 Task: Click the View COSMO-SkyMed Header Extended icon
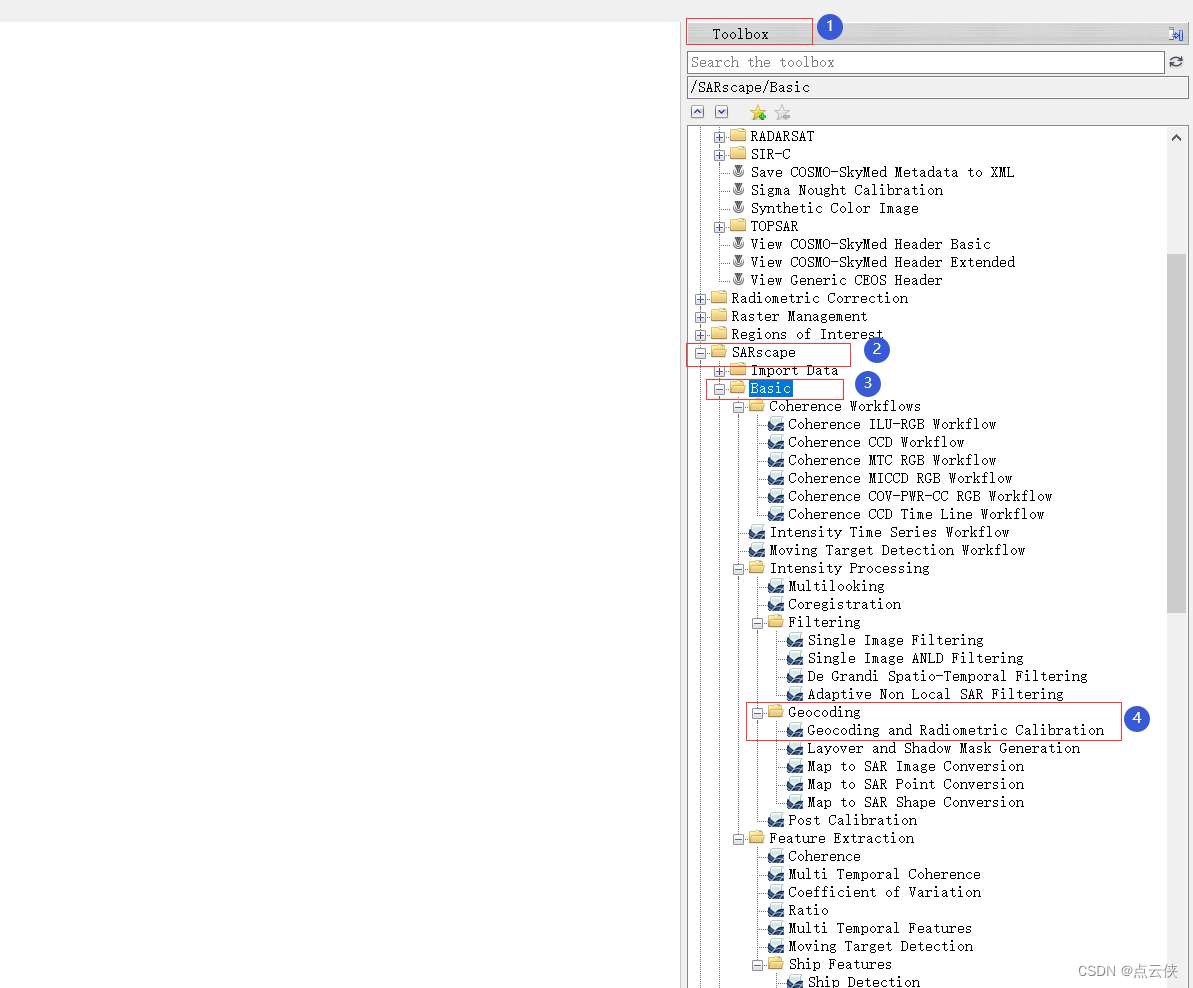pyautogui.click(x=738, y=262)
